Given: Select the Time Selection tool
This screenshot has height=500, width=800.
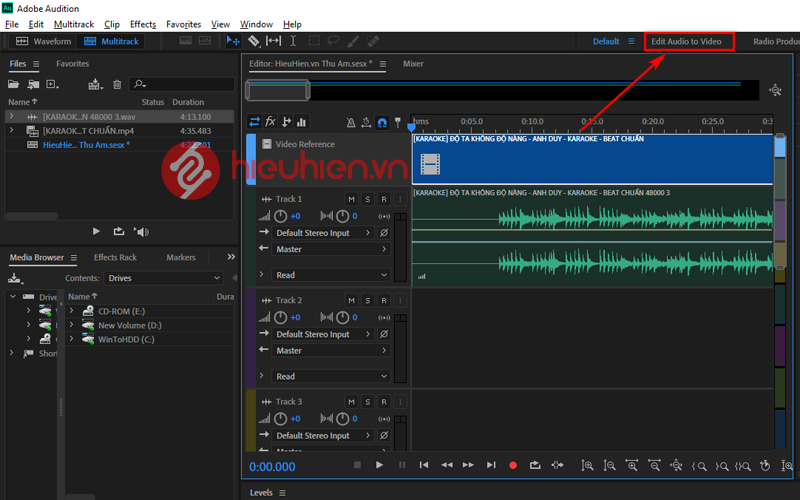Looking at the screenshot, I should [x=293, y=41].
